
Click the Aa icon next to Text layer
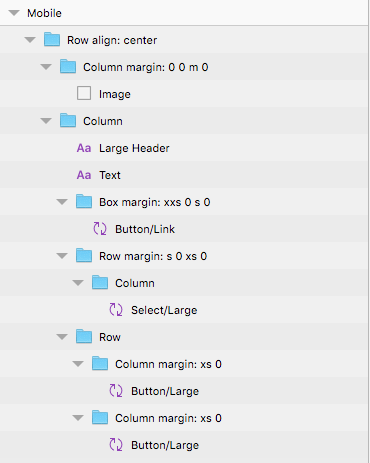click(84, 175)
